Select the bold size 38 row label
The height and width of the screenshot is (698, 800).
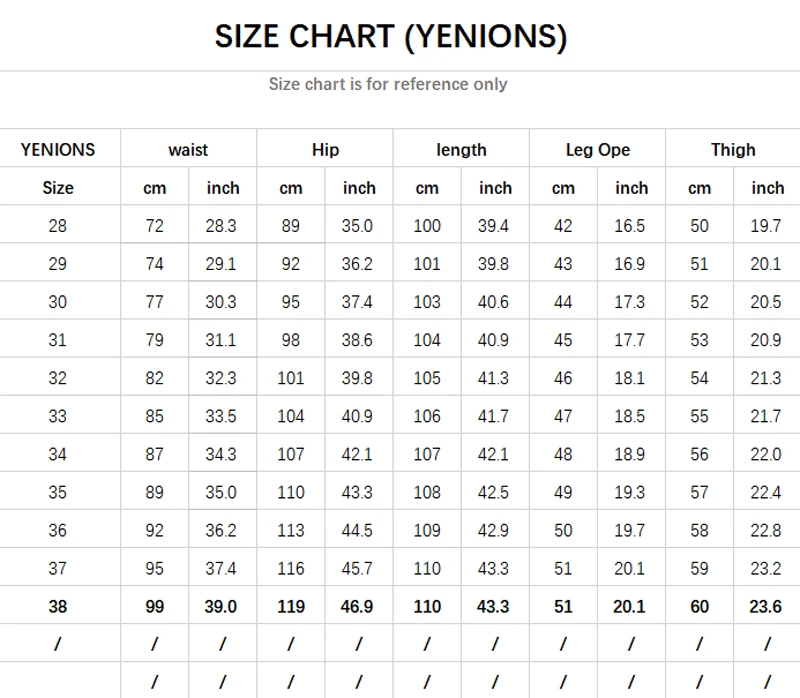pyautogui.click(x=58, y=606)
